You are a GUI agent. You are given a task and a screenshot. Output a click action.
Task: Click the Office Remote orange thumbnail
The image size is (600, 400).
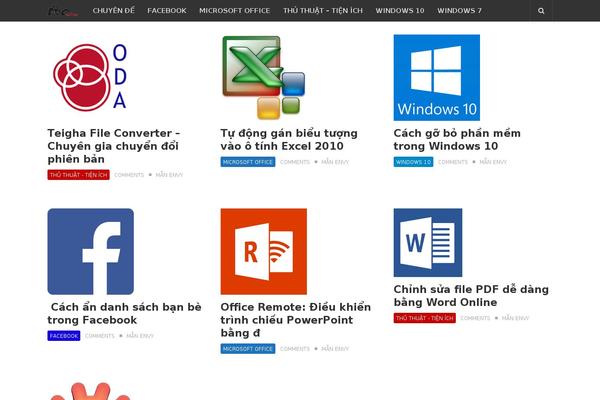coord(264,251)
